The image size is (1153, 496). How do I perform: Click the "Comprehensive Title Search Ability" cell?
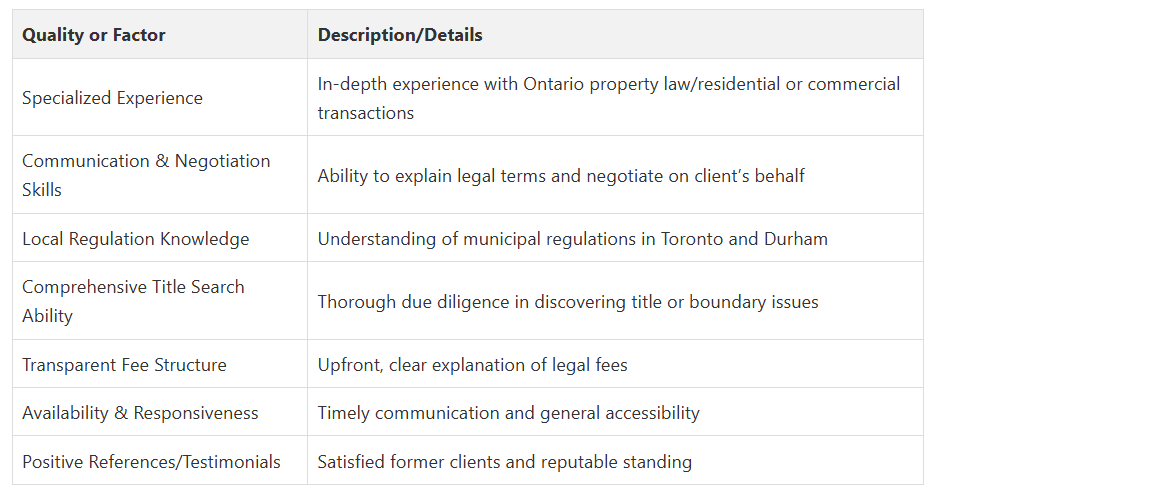tap(133, 301)
